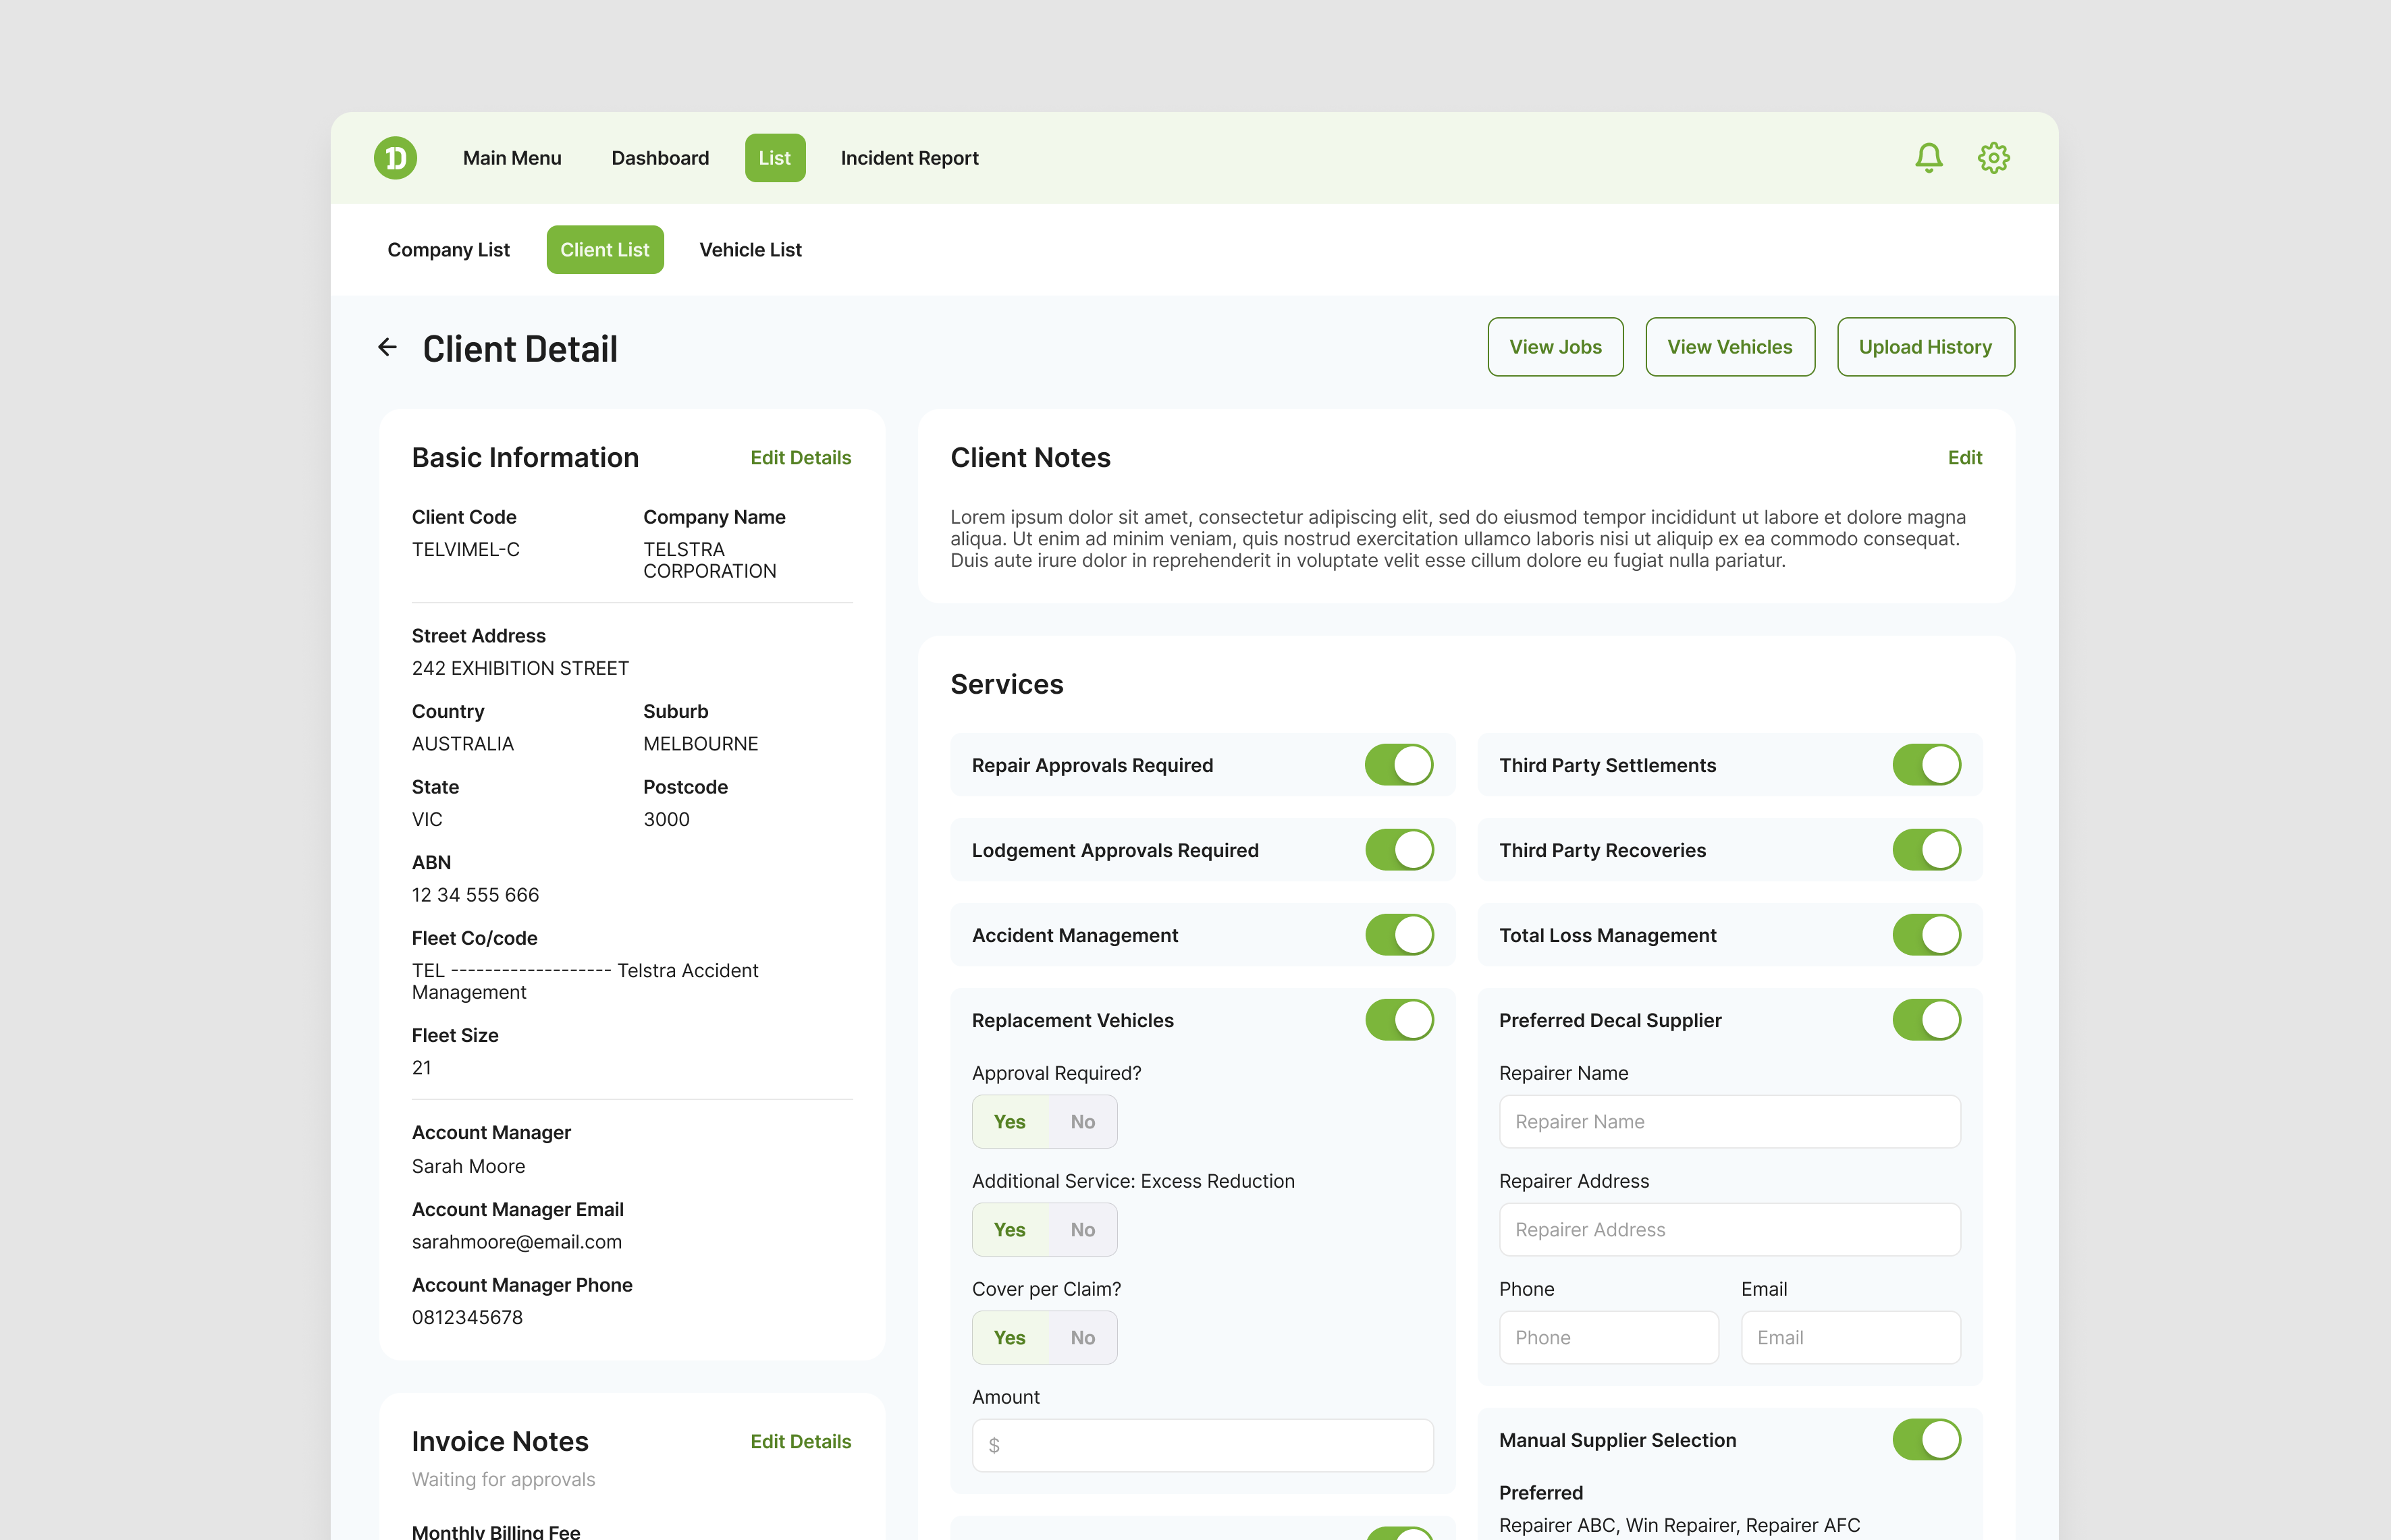
Task: Select No for Approval Required
Action: [x=1083, y=1122]
